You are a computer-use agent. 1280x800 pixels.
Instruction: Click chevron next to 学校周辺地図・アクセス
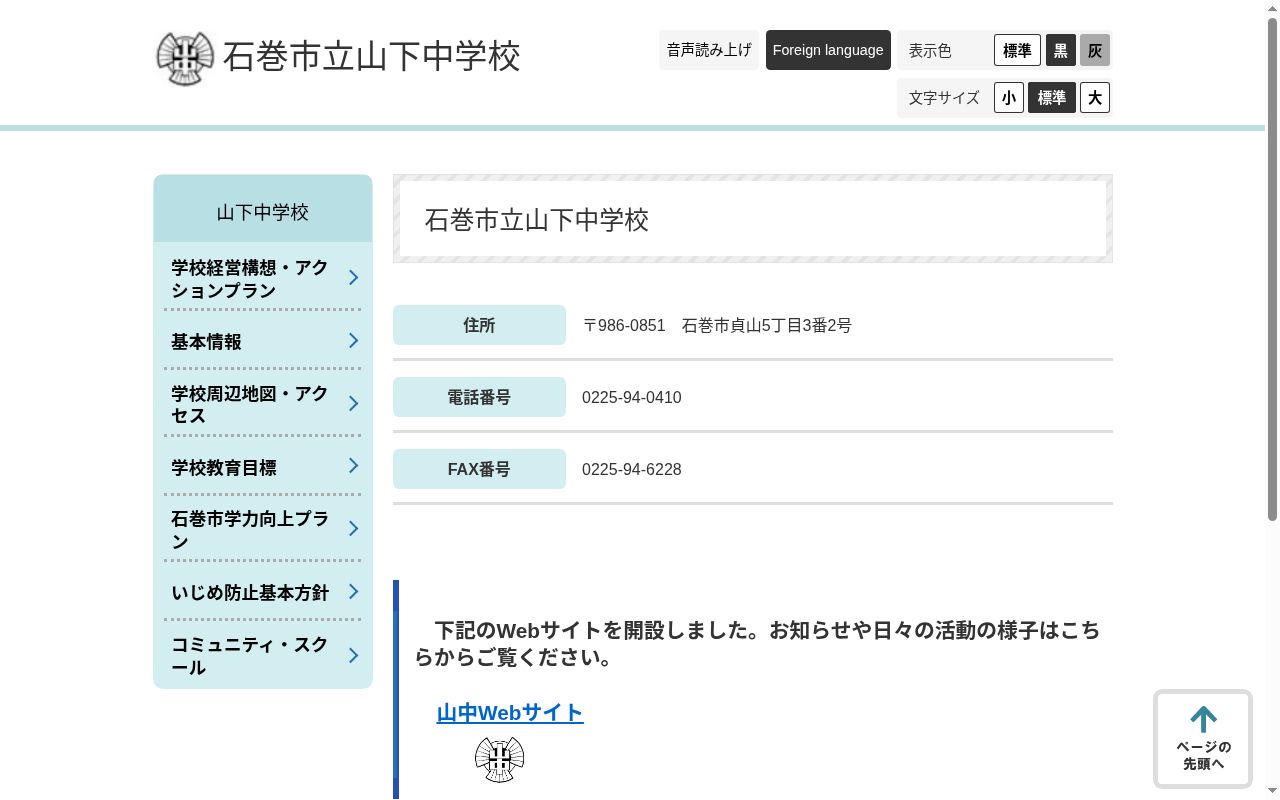353,403
